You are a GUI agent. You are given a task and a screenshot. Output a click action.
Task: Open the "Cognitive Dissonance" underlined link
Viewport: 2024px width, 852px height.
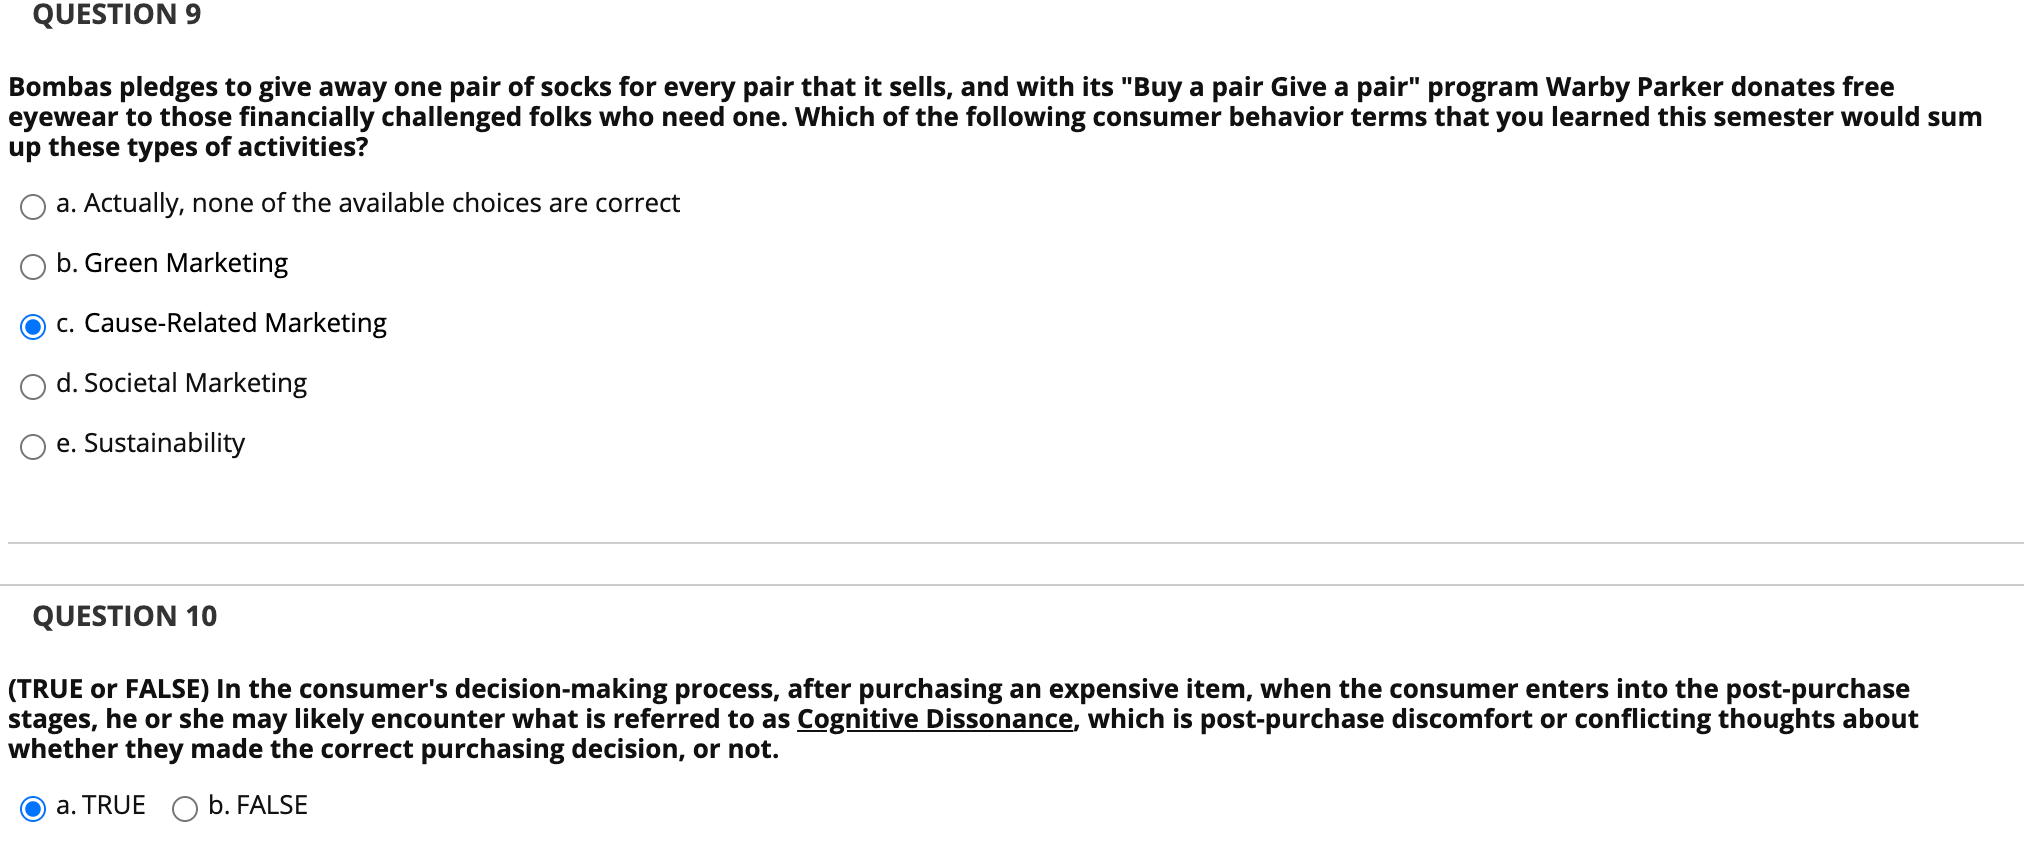point(936,718)
